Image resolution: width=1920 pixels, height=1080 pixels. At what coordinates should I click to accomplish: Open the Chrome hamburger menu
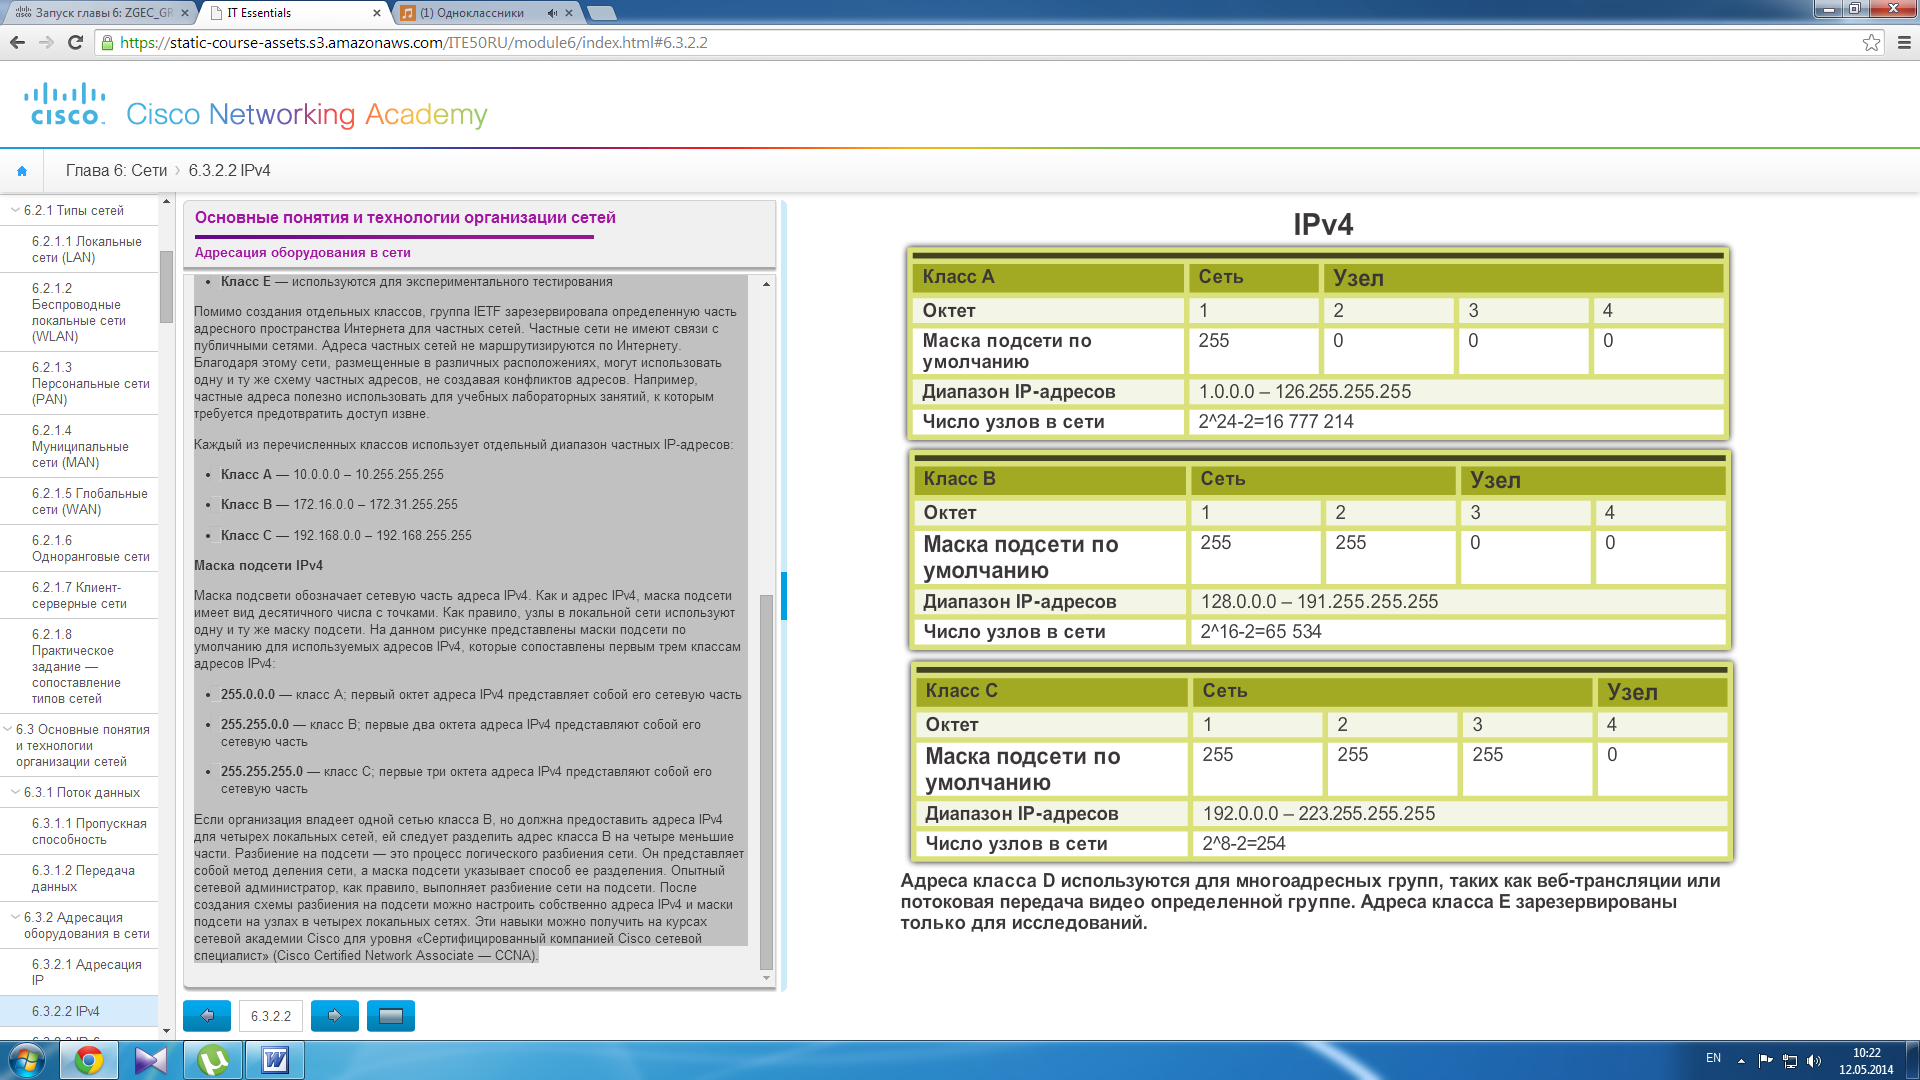point(1903,43)
